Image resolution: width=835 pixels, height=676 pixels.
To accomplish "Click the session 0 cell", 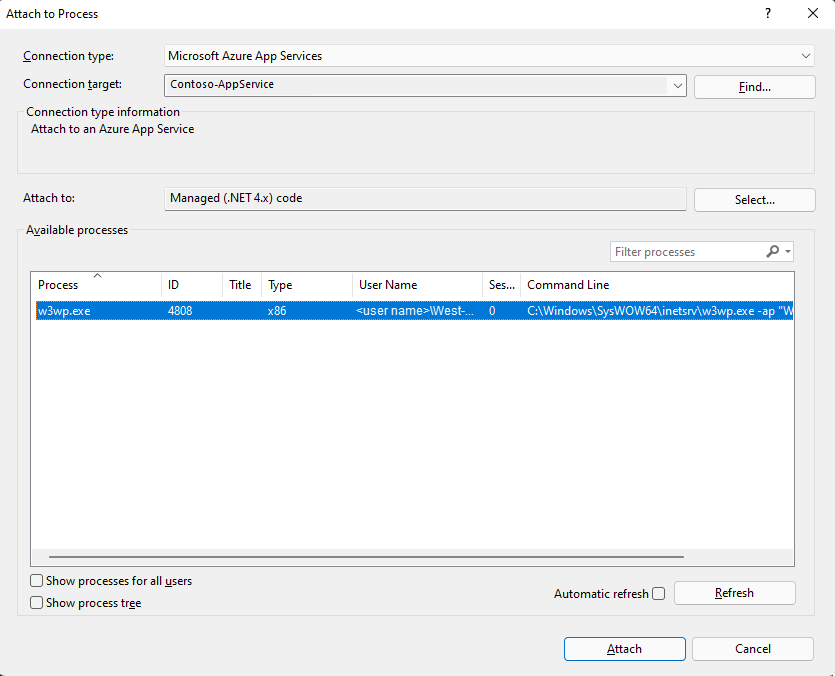I will coord(492,311).
